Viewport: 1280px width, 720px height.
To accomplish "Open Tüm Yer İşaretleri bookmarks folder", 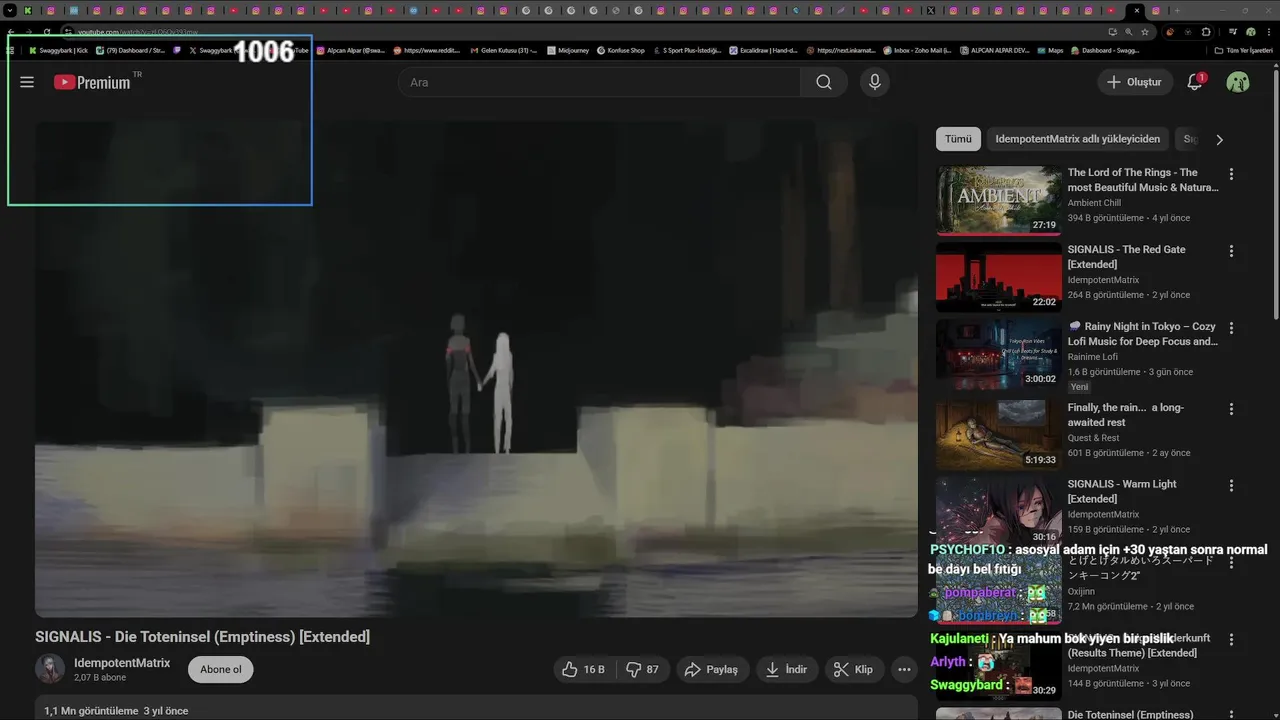I will click(x=1246, y=50).
